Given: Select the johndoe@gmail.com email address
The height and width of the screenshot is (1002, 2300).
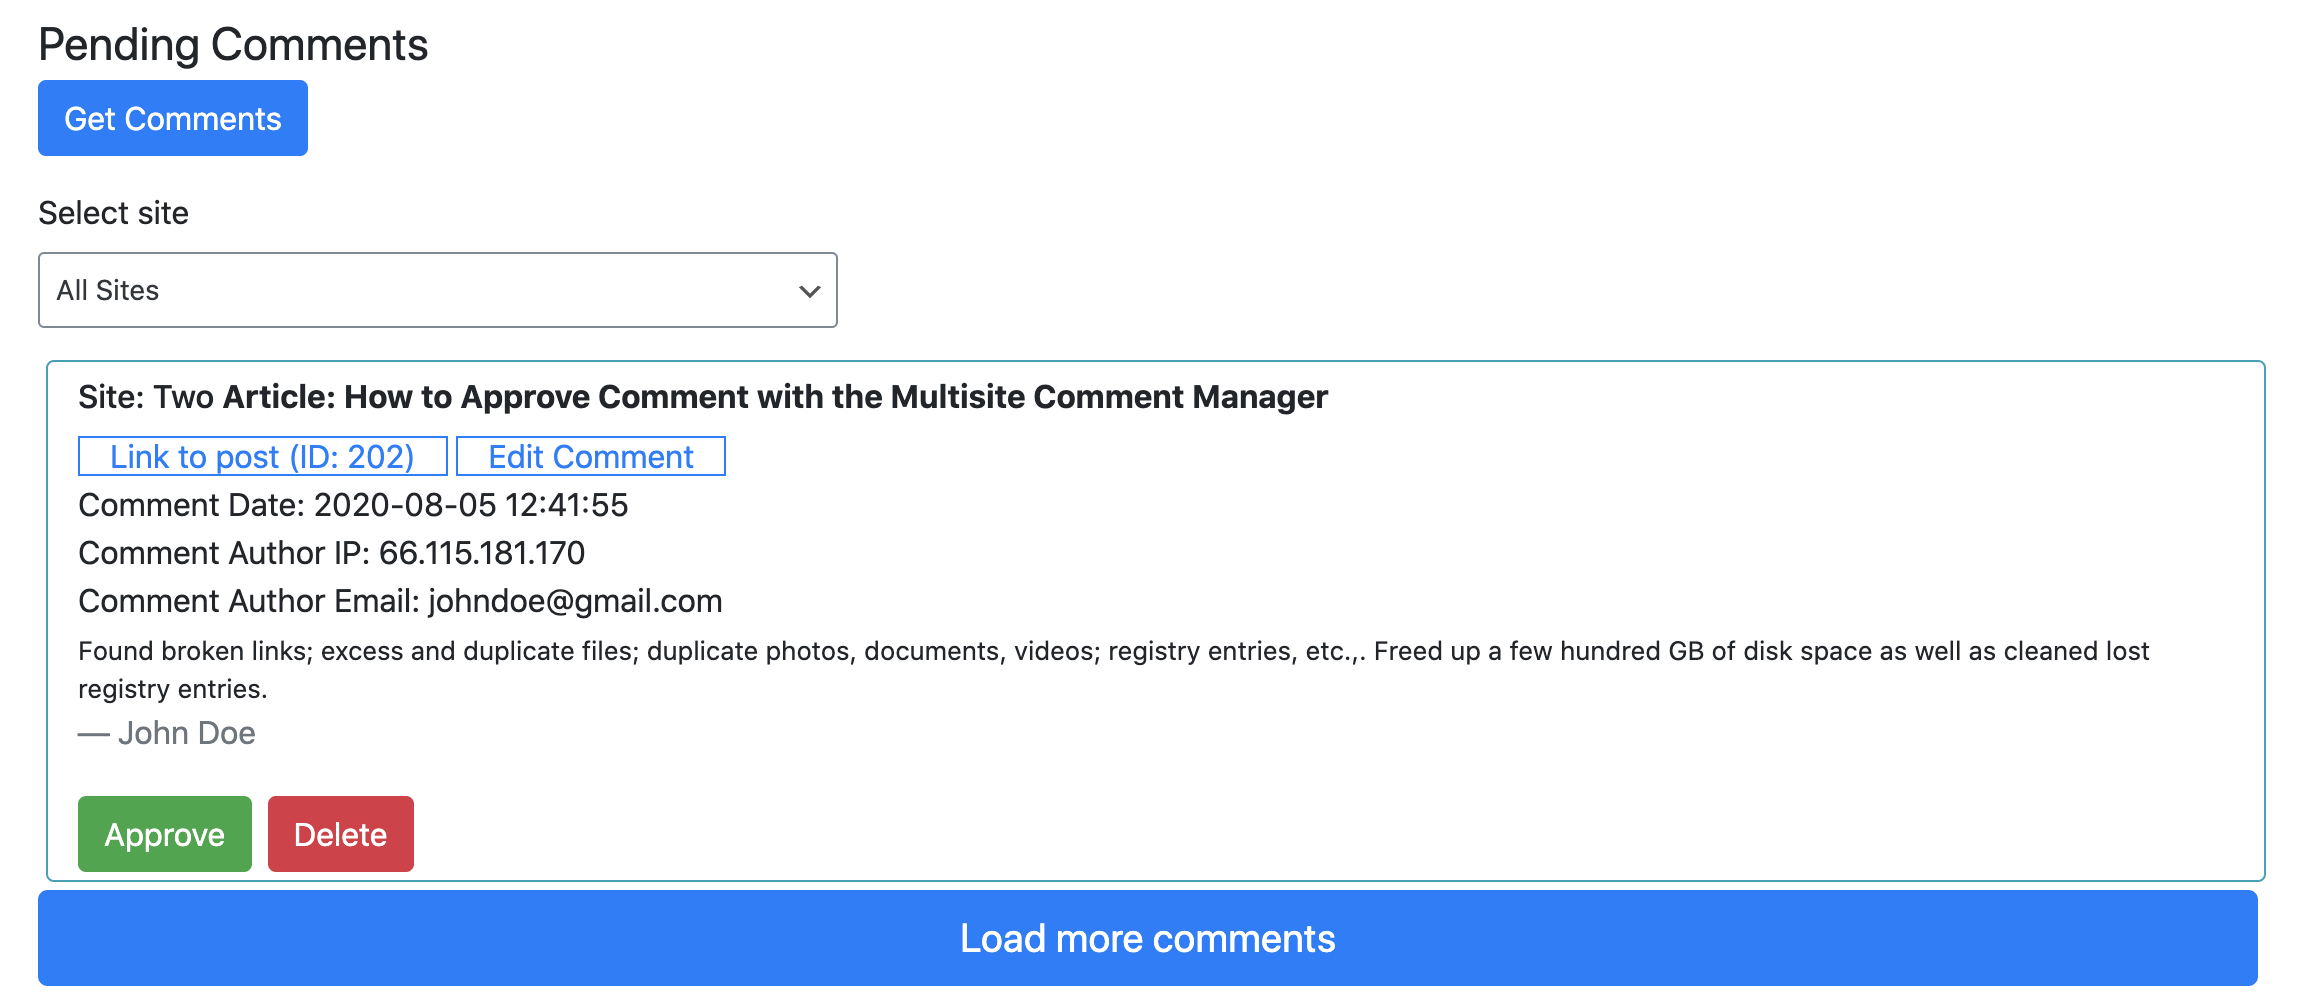Looking at the screenshot, I should click(x=575, y=601).
